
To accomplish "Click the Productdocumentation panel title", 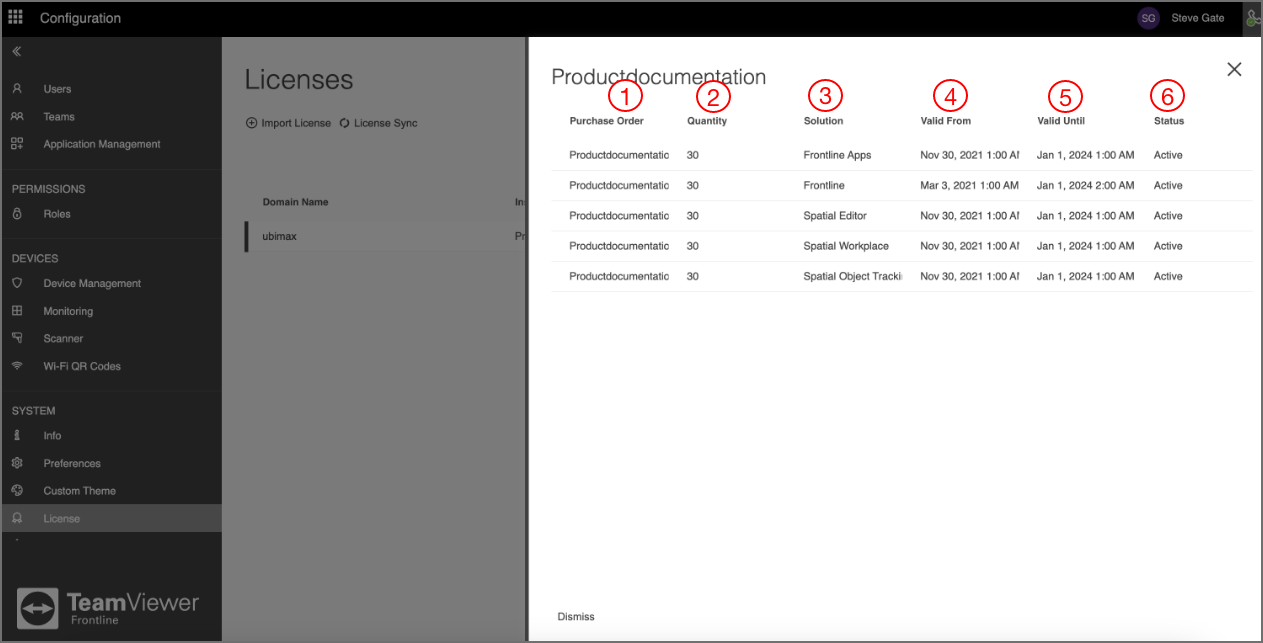I will pyautogui.click(x=659, y=77).
